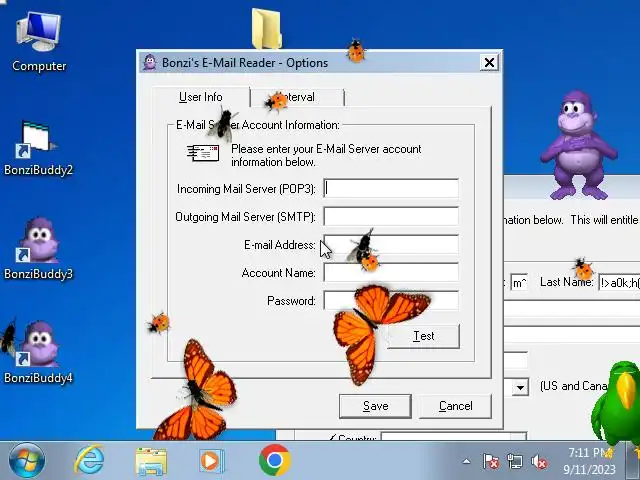This screenshot has height=480, width=640.
Task: Open the Computer desktop icon
Action: tap(39, 41)
